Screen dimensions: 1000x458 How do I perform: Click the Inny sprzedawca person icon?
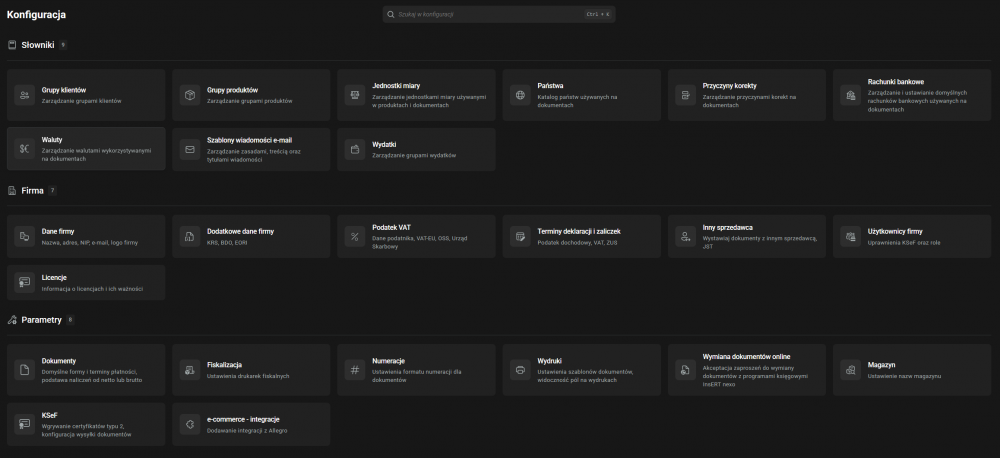pyautogui.click(x=685, y=237)
